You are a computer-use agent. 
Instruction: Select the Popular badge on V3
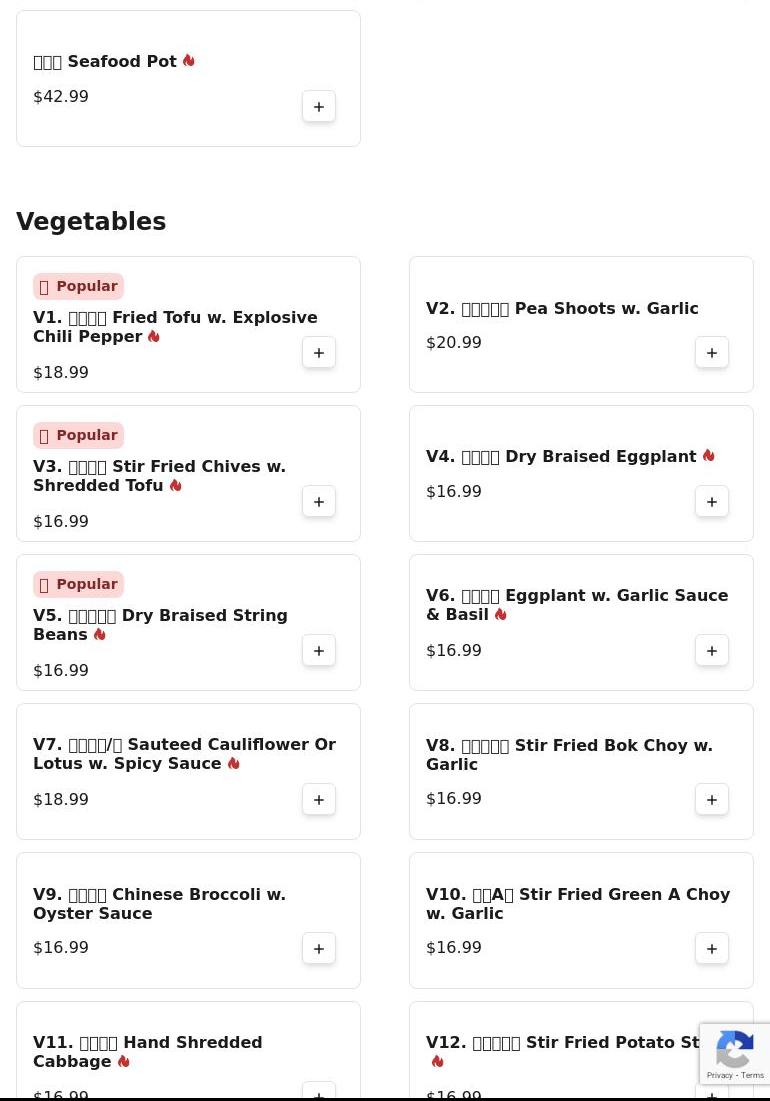point(79,435)
